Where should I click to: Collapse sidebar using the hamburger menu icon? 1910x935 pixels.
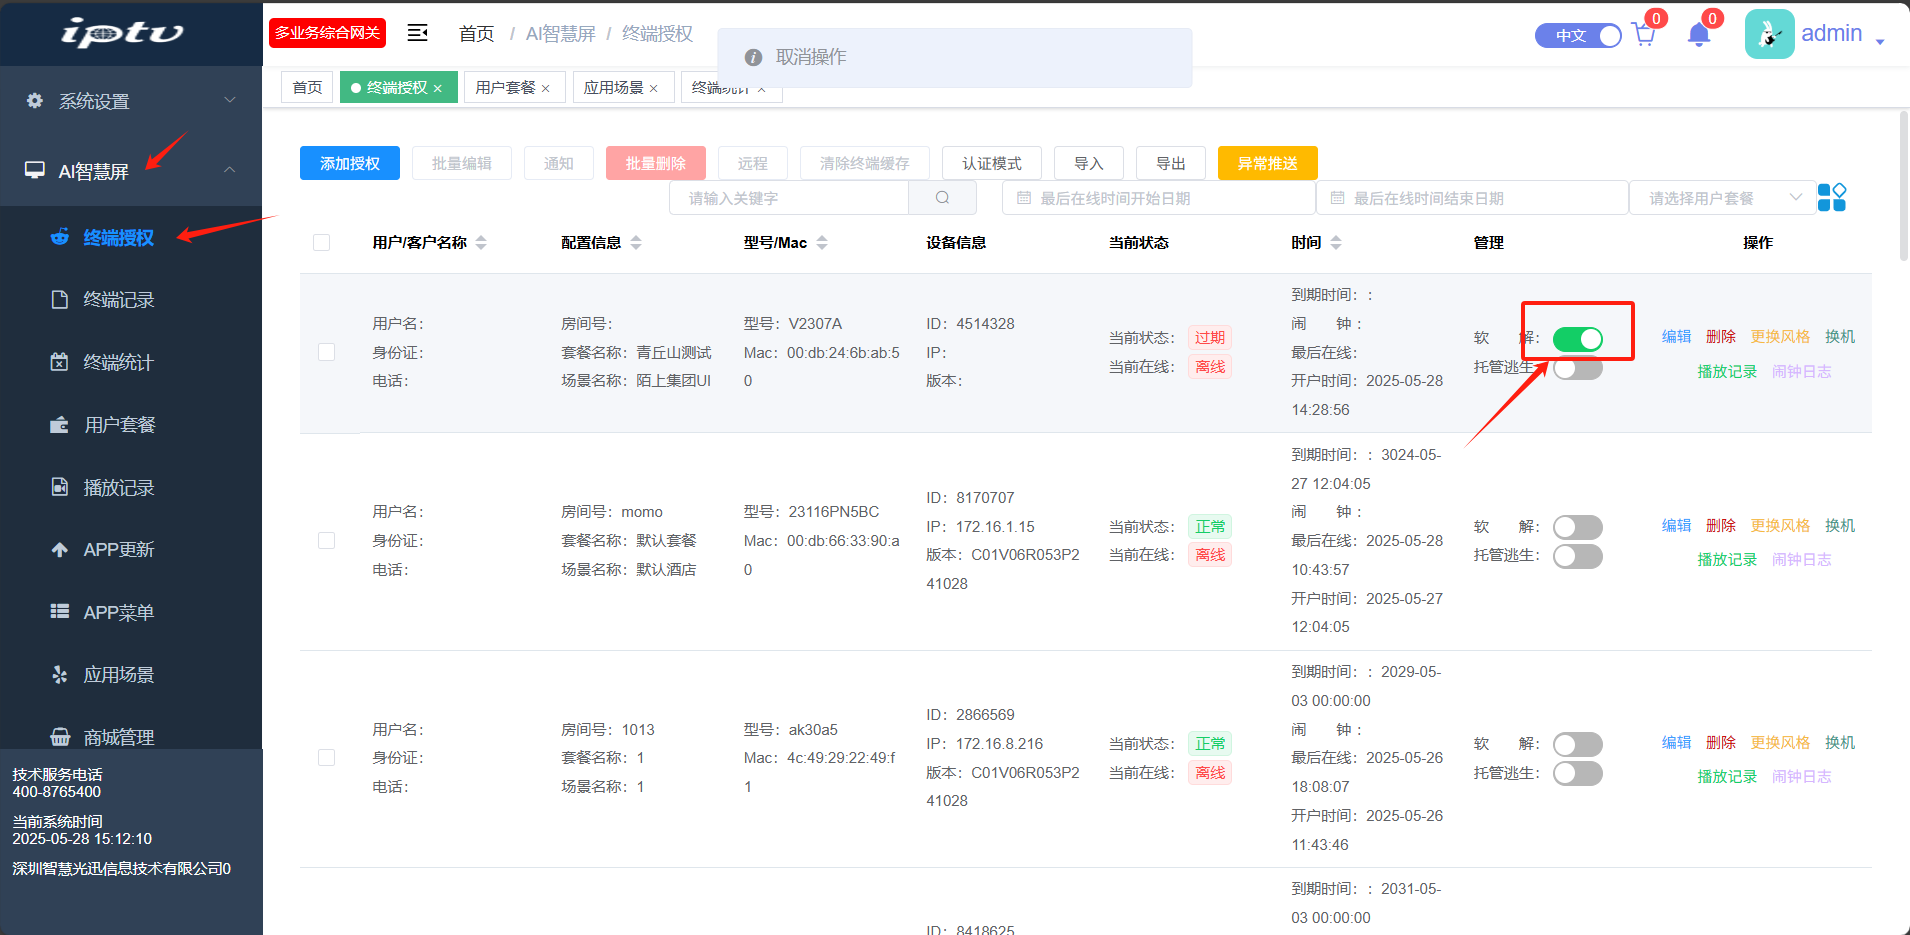(417, 33)
